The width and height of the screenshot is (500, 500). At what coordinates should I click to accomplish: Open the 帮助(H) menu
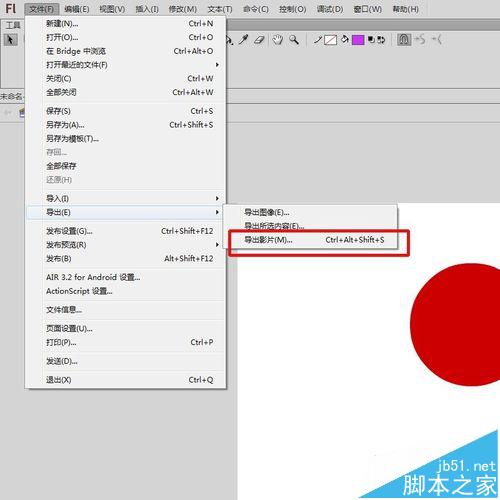[405, 9]
